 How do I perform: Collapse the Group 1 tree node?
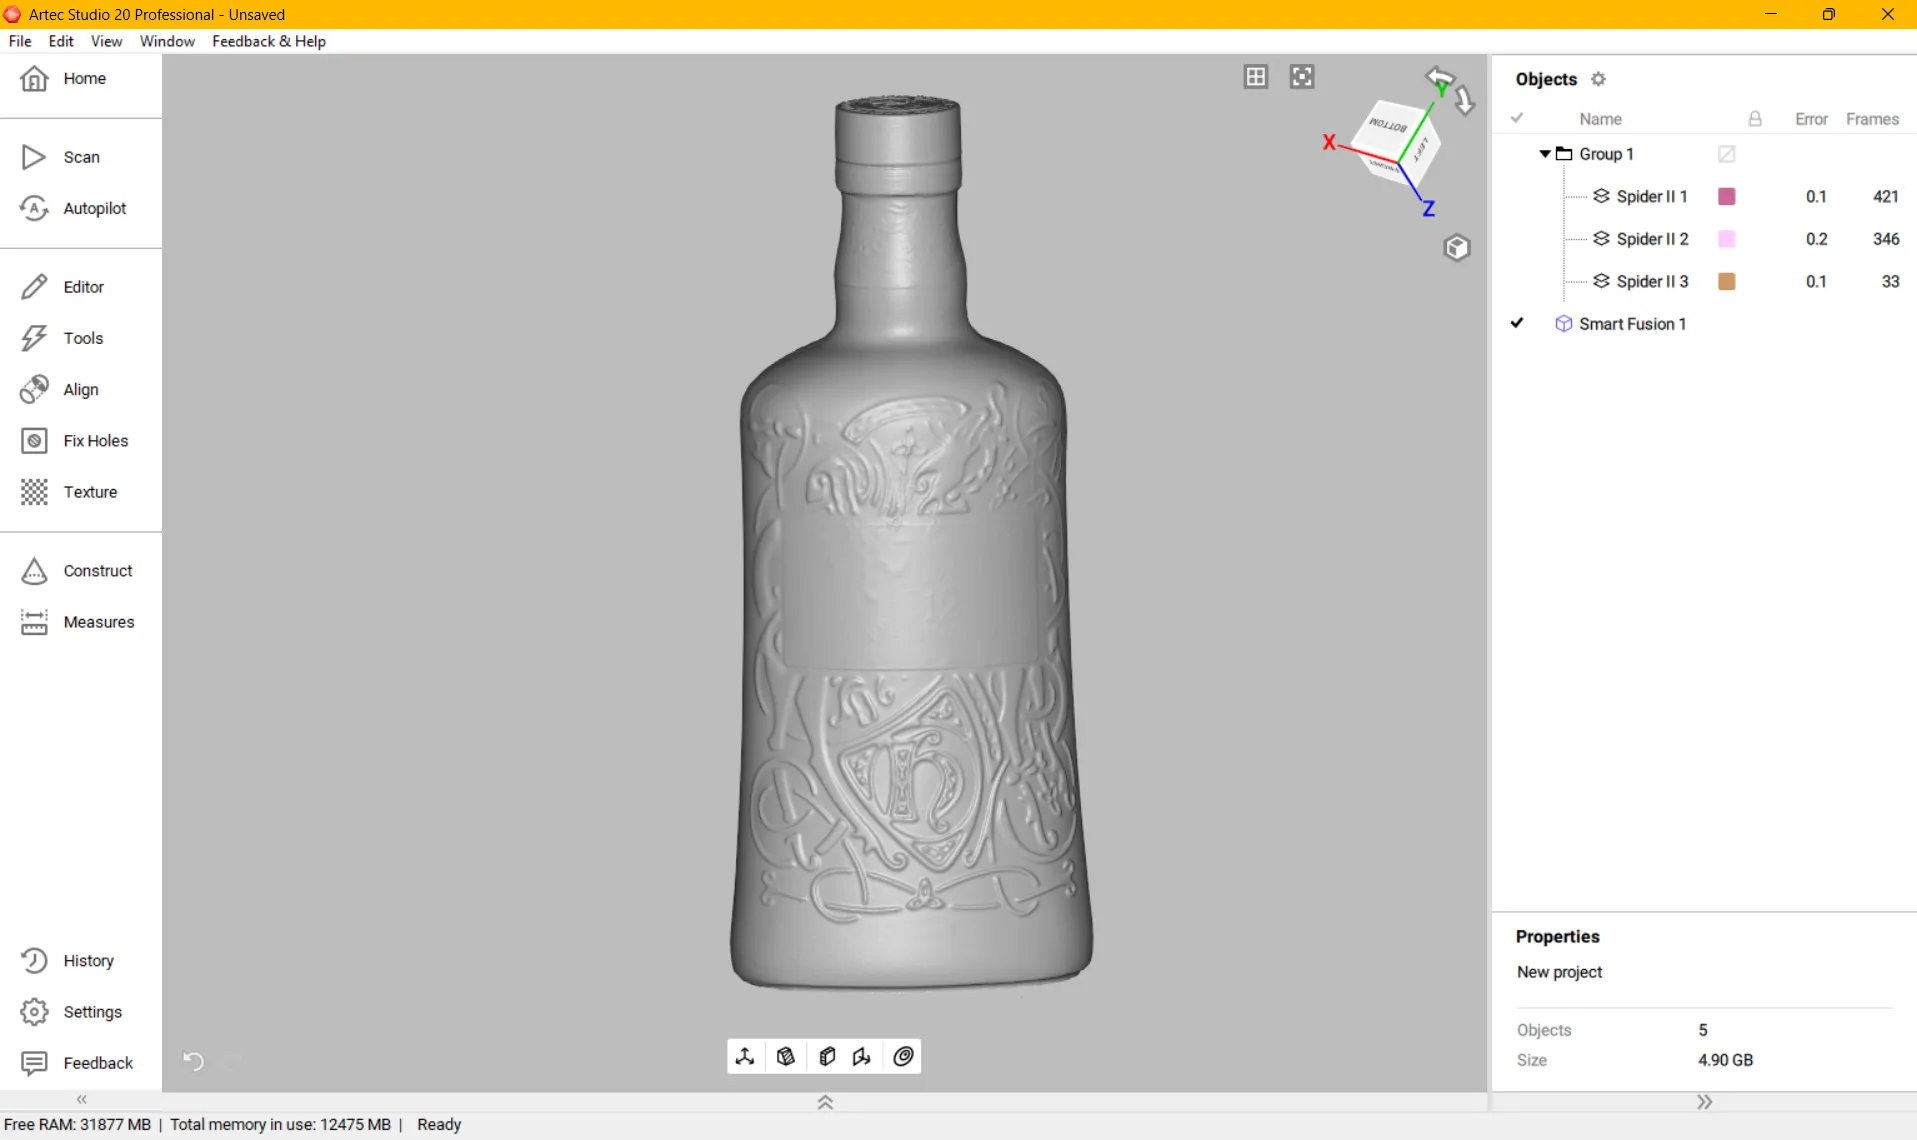click(1545, 154)
